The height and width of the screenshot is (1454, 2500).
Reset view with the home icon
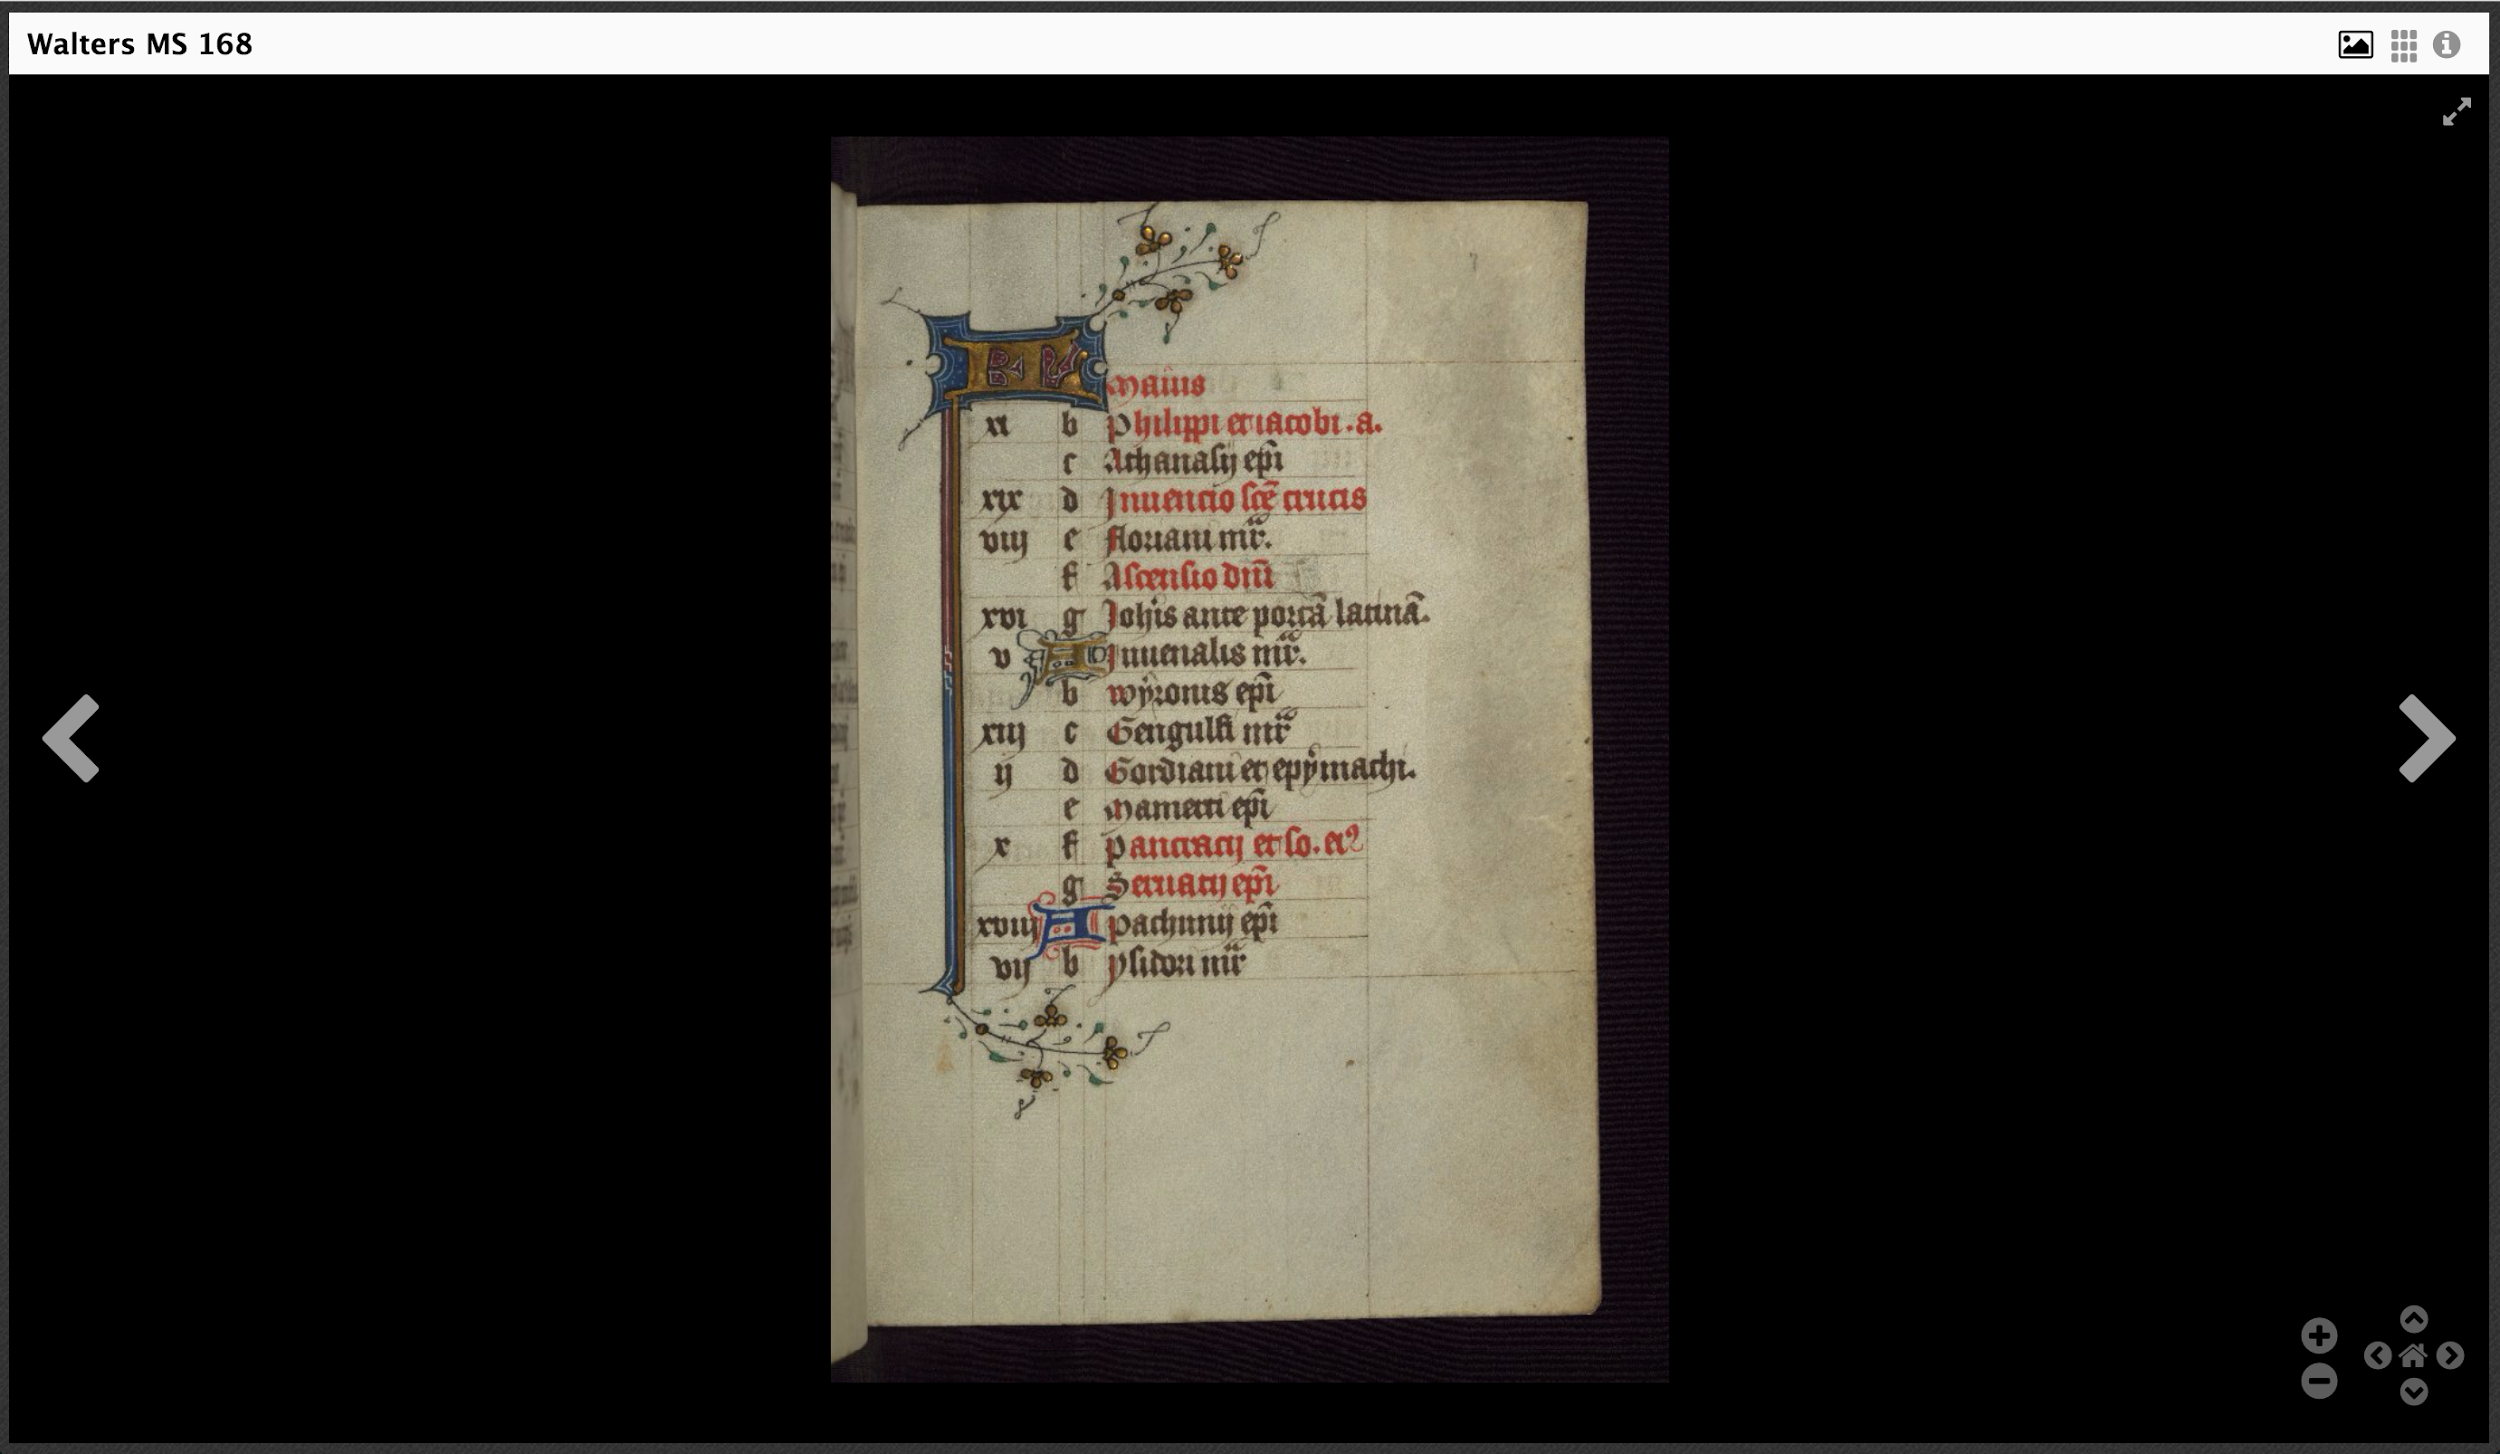coord(2414,1356)
